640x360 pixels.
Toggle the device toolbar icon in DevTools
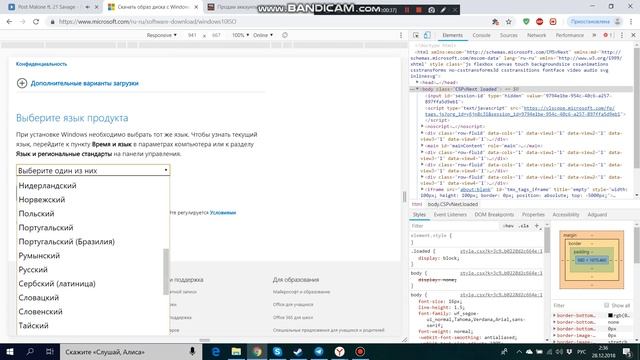pyautogui.click(x=427, y=36)
